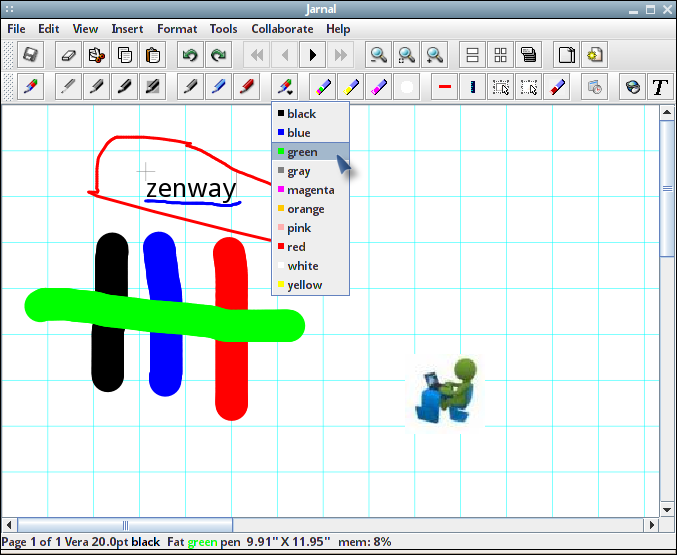
Task: Open the File menu
Action: (16, 29)
